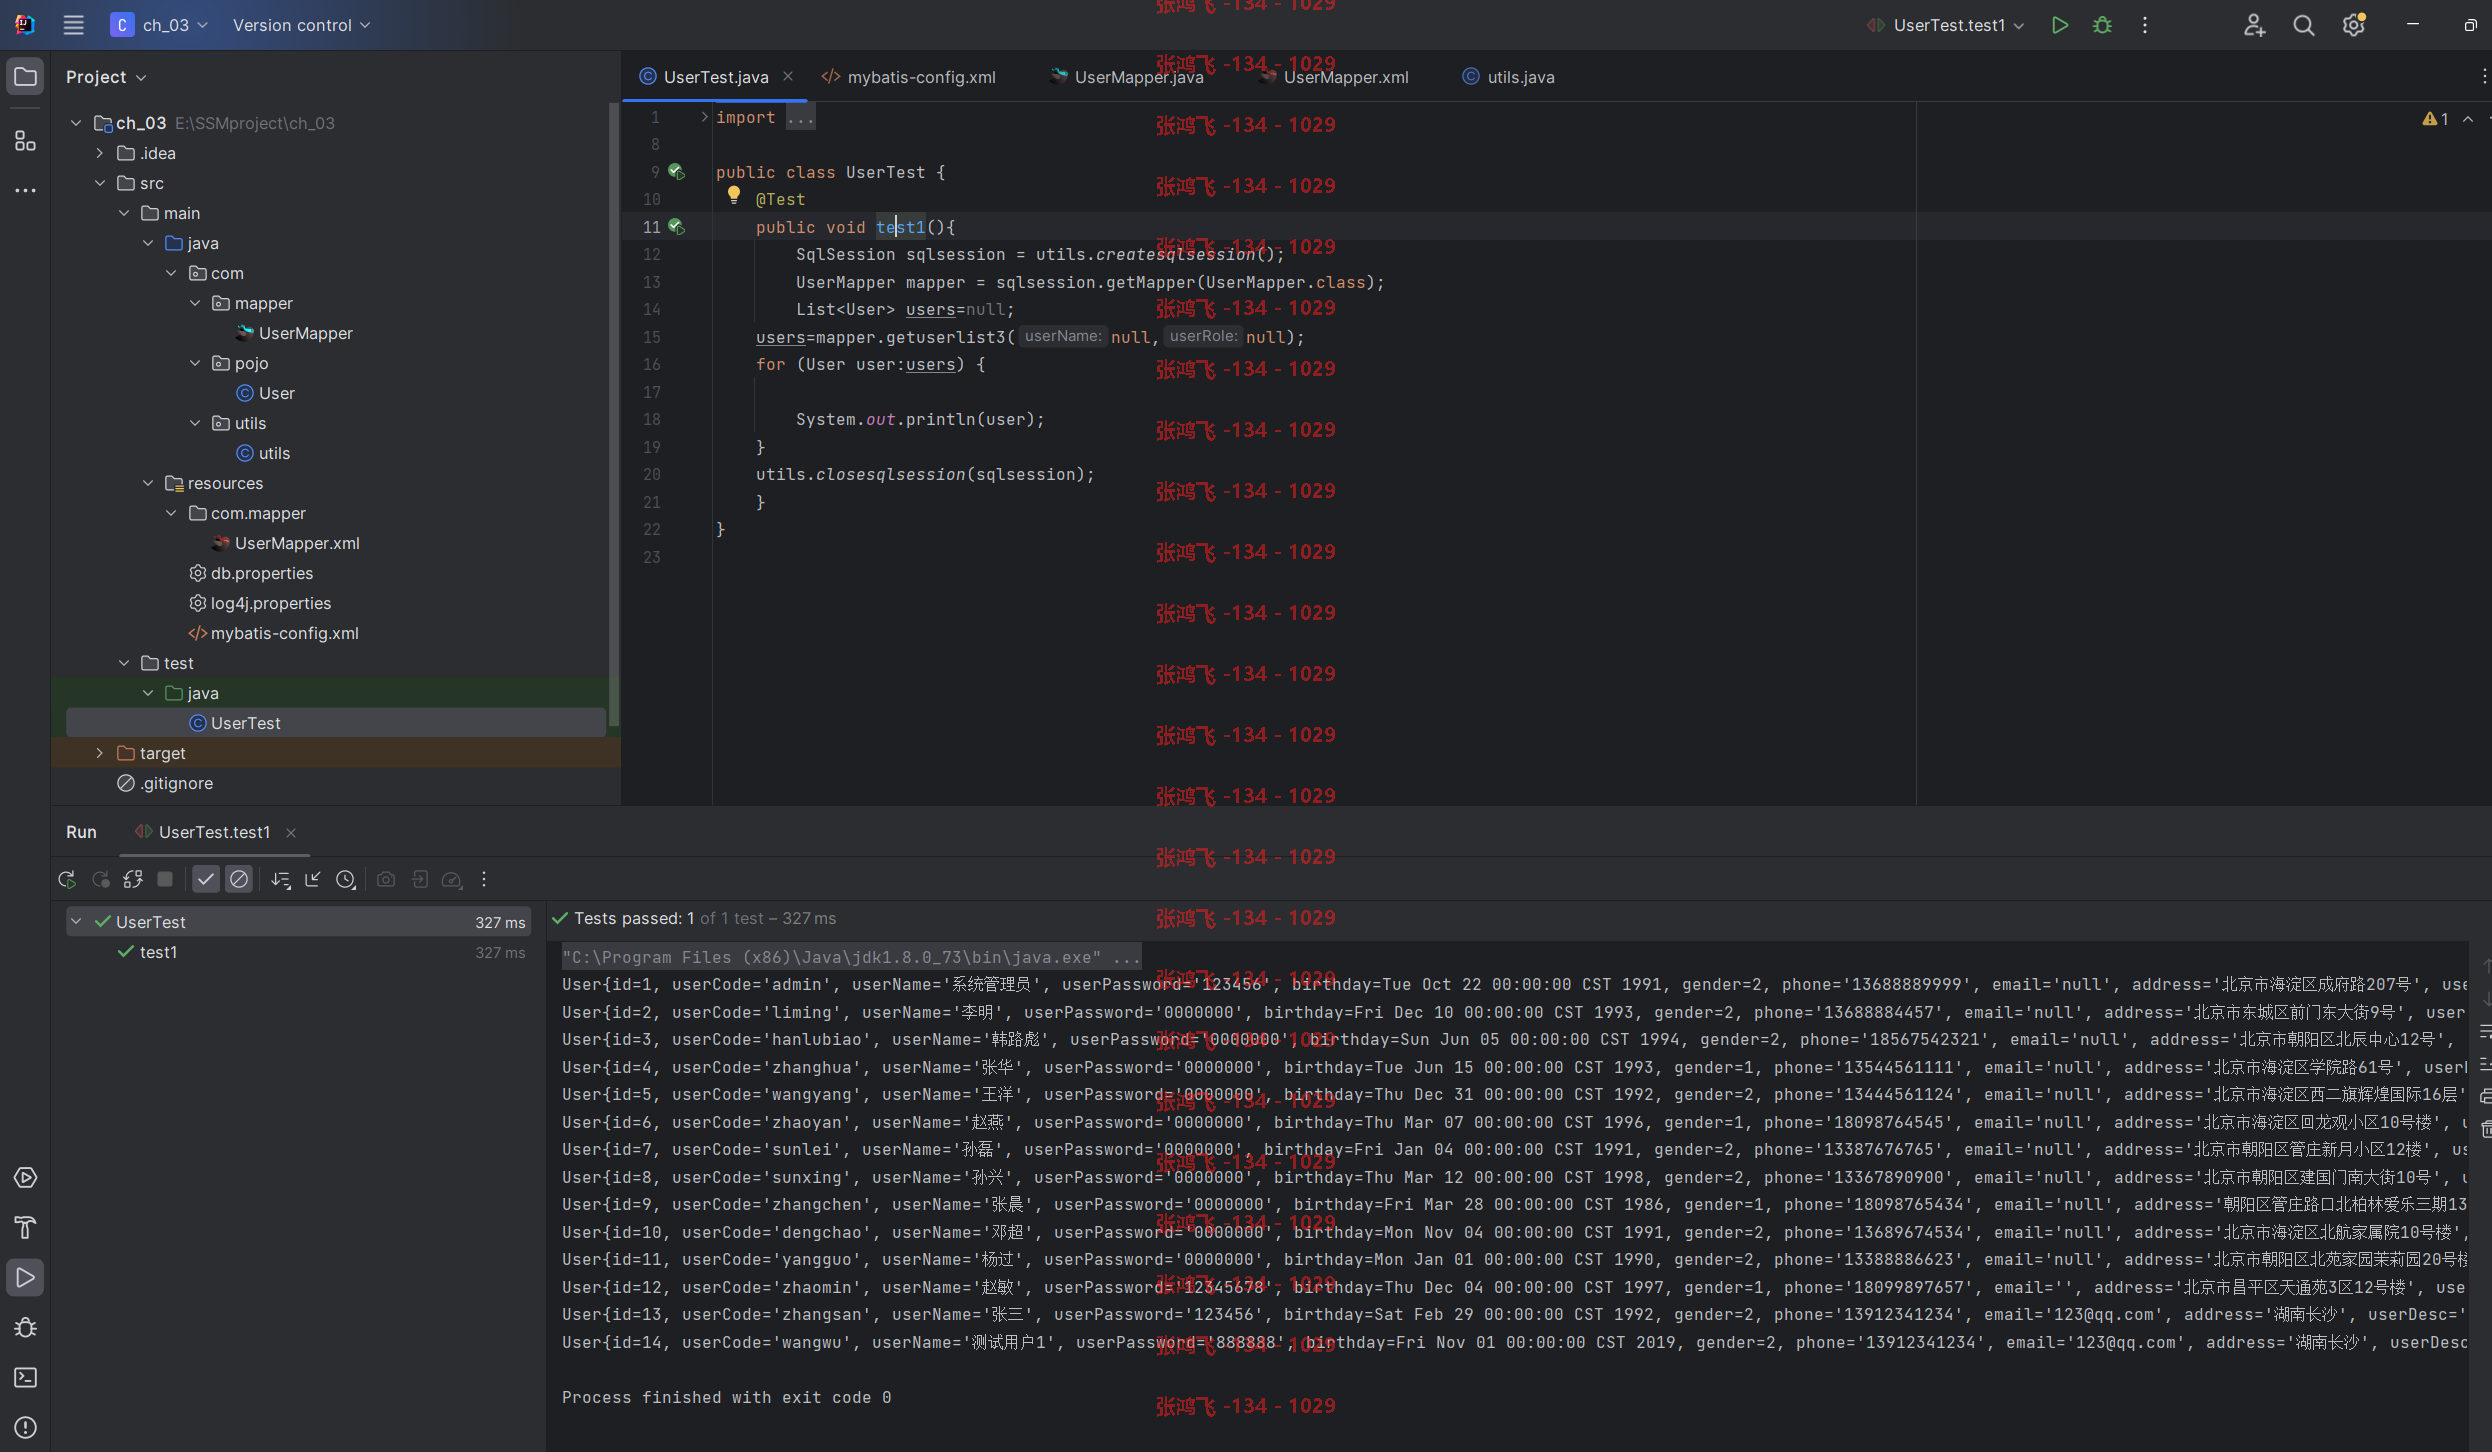Open the Terminal tool window

pyautogui.click(x=26, y=1378)
